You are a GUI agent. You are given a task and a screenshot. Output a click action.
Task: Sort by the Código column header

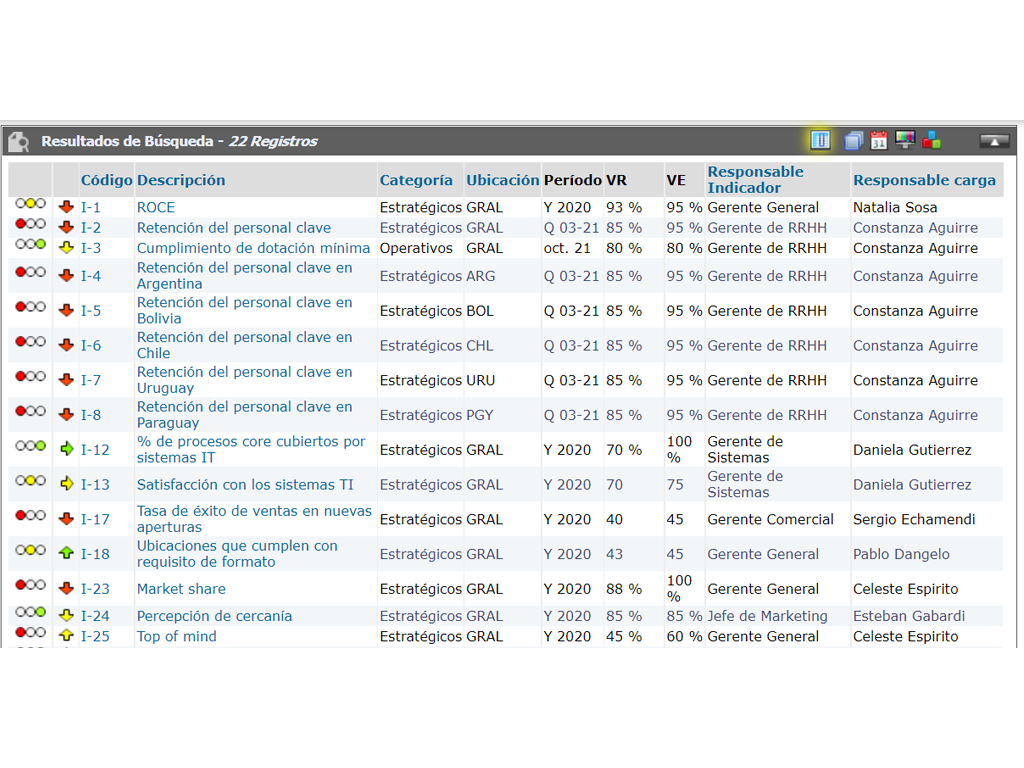106,180
